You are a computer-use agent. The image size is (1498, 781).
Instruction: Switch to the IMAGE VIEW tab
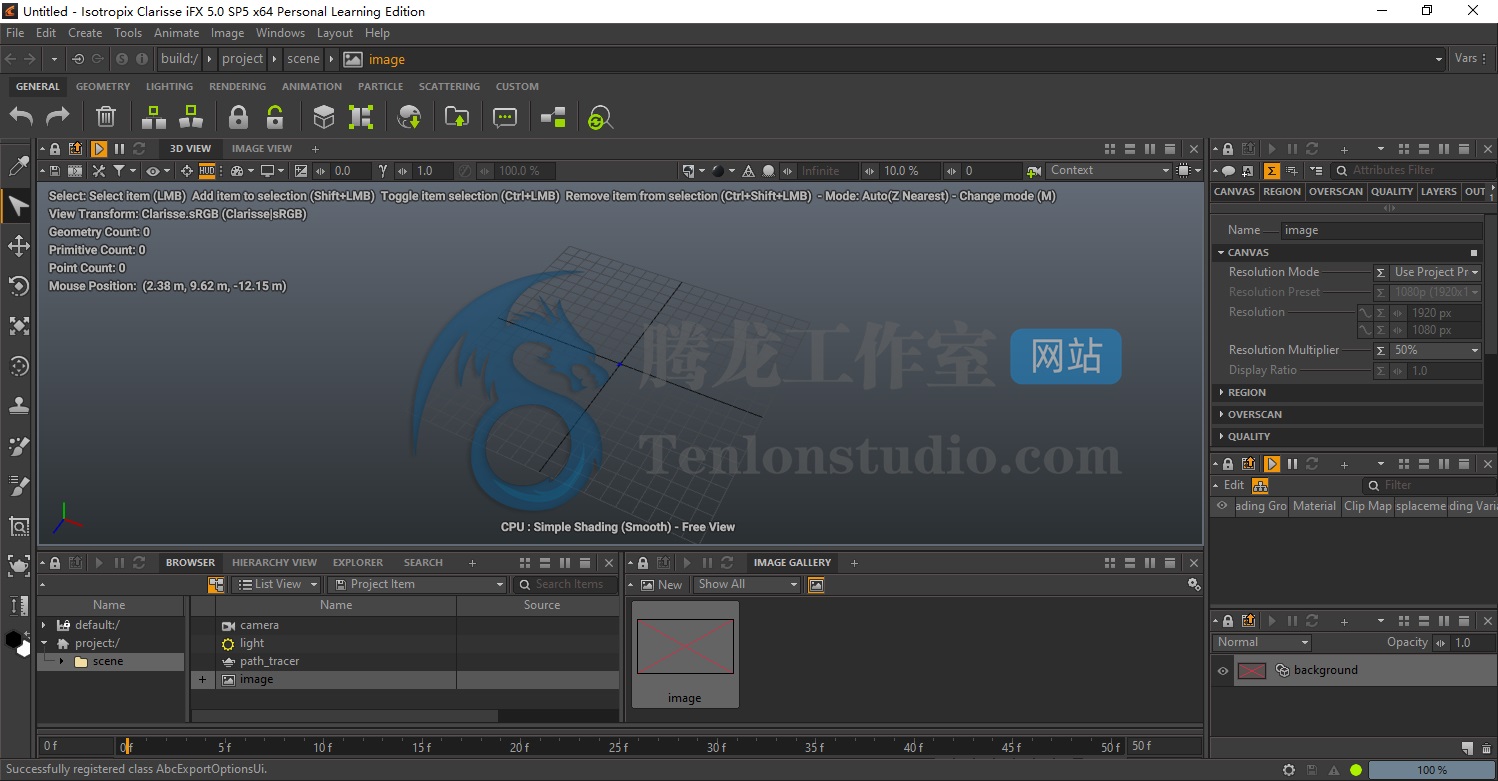[x=262, y=149]
